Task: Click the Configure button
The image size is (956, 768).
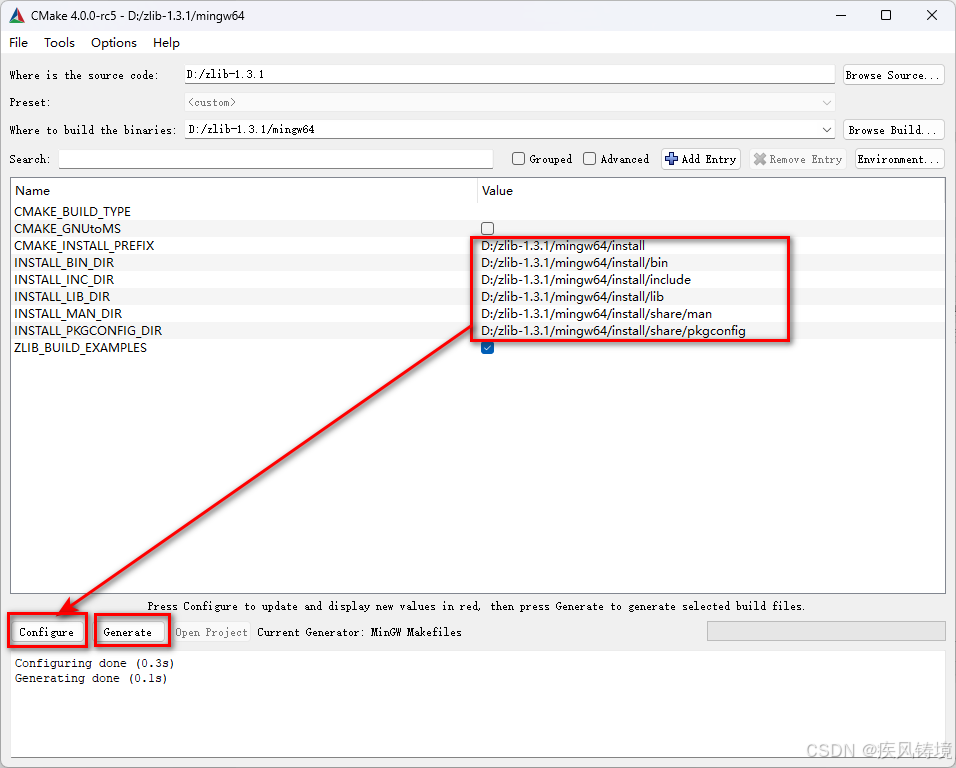Action: click(47, 632)
